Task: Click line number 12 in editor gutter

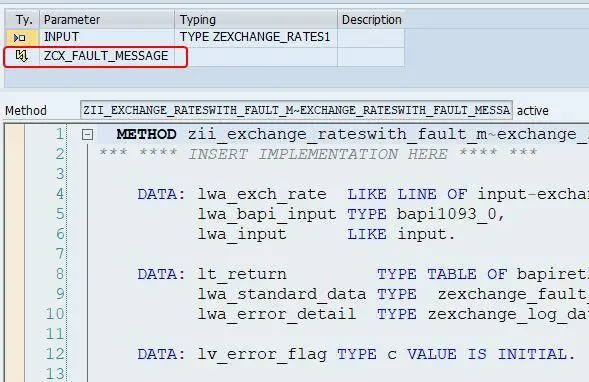Action: [55, 354]
